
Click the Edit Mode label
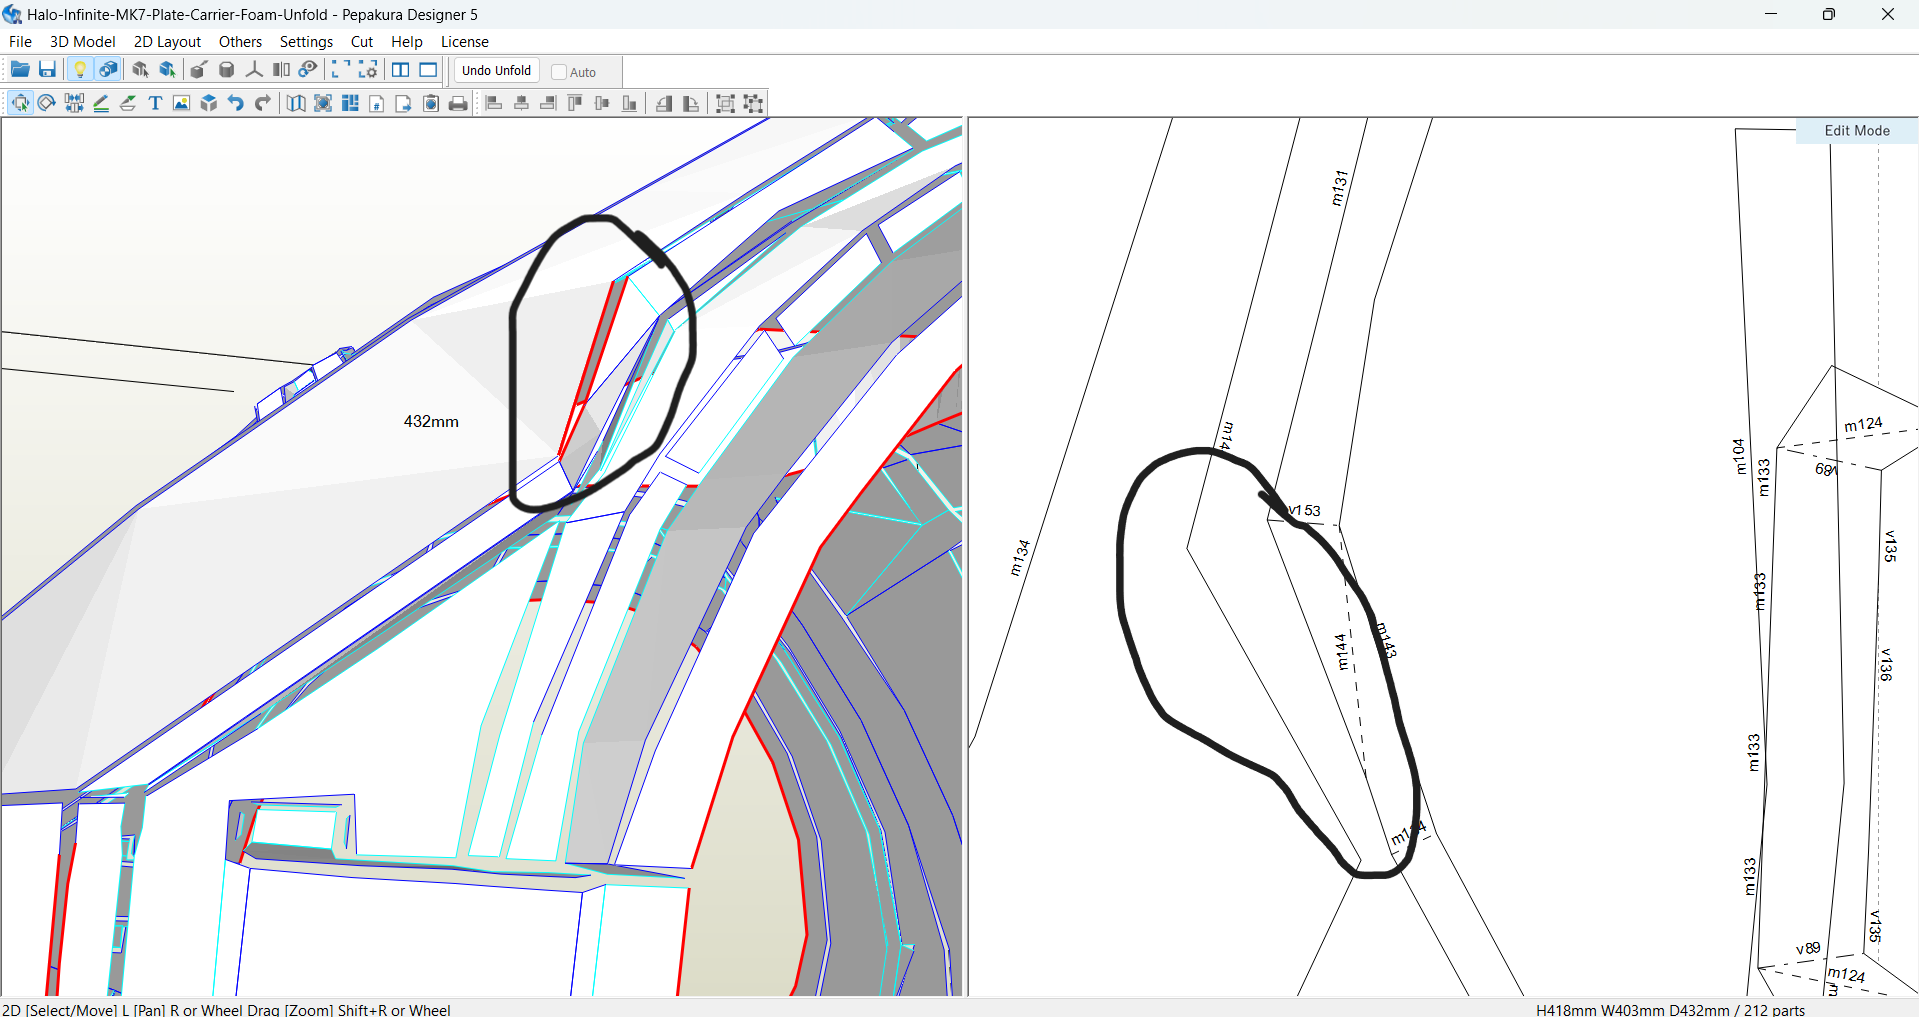1857,131
